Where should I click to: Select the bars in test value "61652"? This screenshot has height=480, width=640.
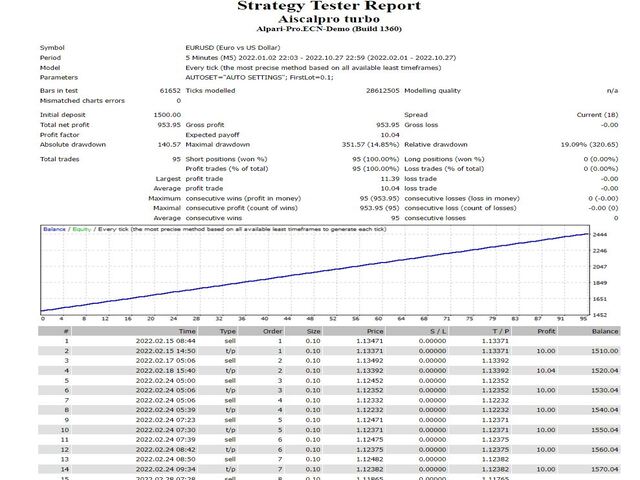point(170,91)
